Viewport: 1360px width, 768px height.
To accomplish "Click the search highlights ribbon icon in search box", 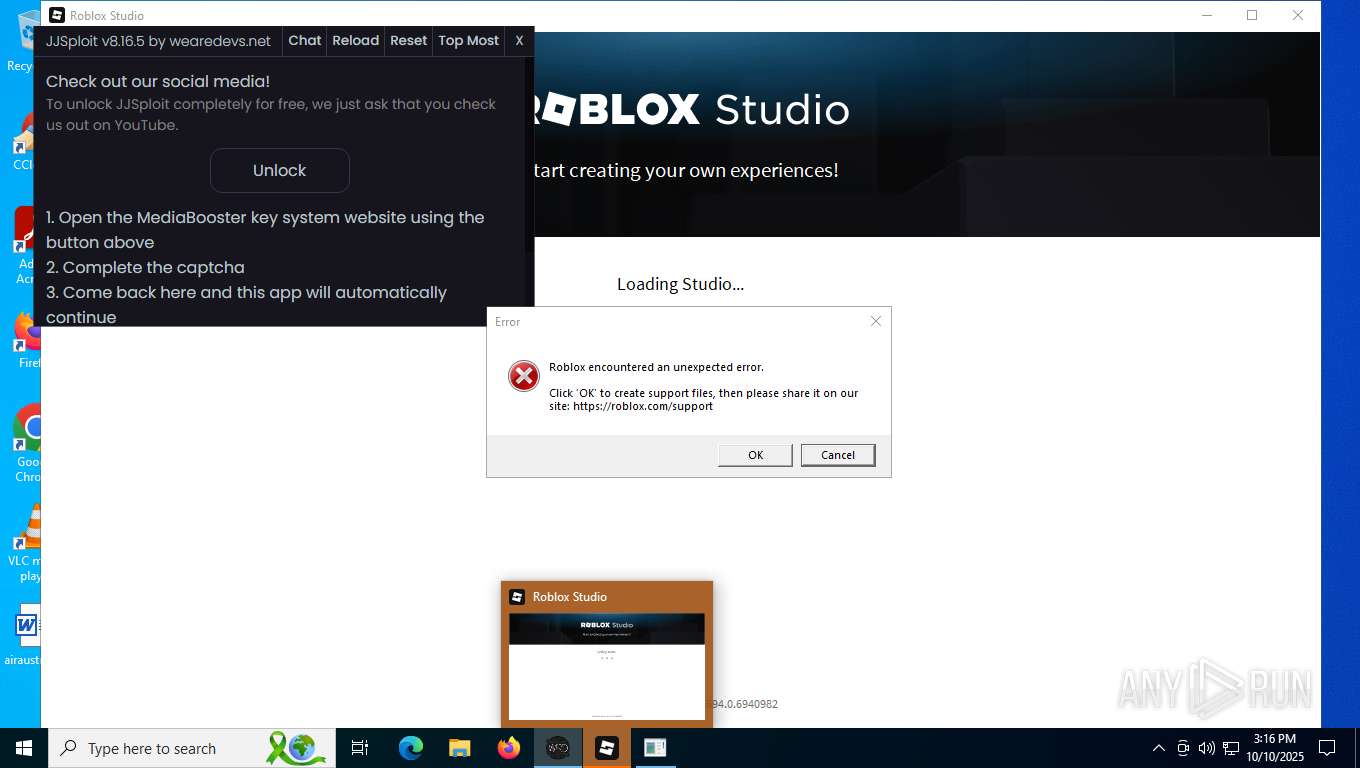I will click(296, 748).
